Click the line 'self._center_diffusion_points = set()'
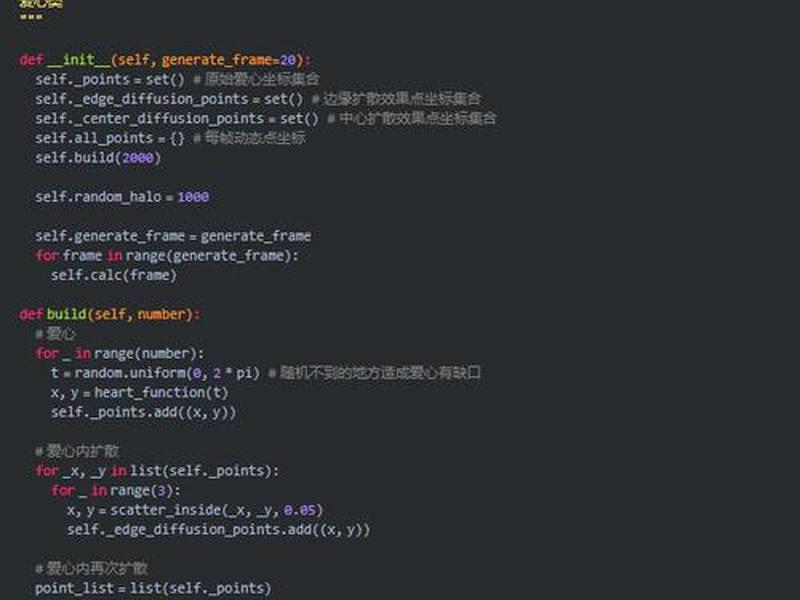The height and width of the screenshot is (600, 800). click(x=177, y=118)
